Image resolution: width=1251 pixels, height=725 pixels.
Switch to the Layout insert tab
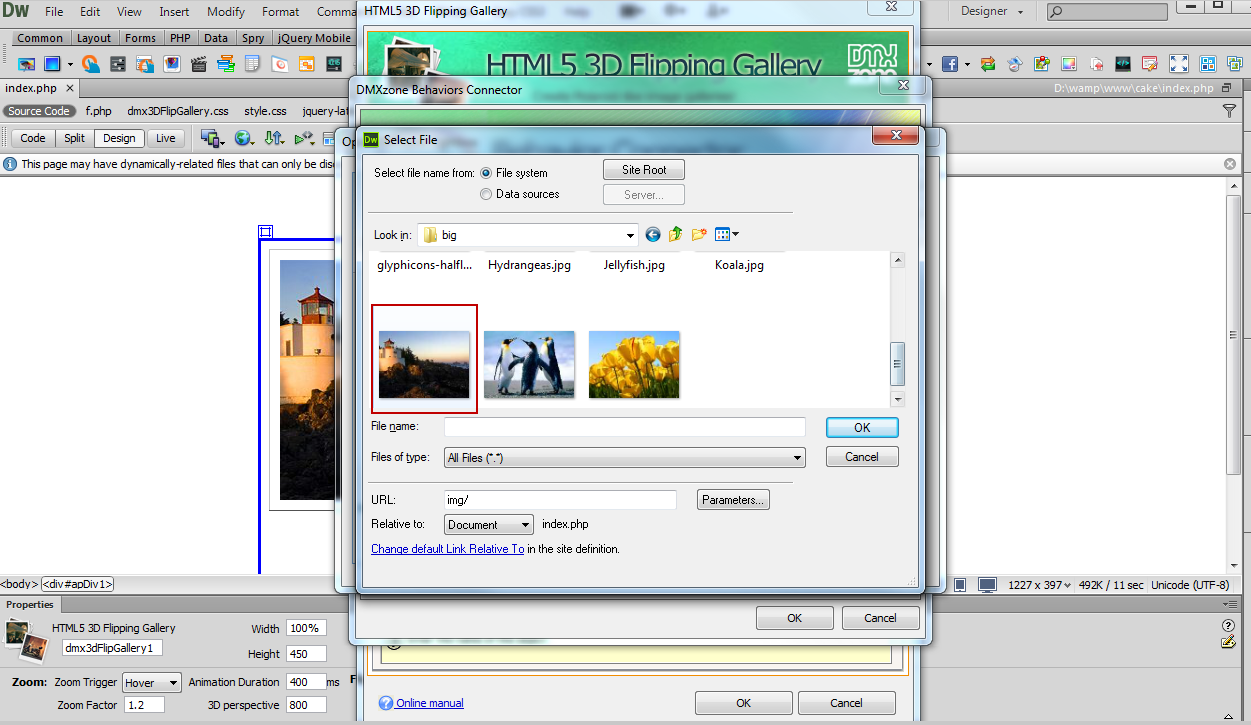94,38
